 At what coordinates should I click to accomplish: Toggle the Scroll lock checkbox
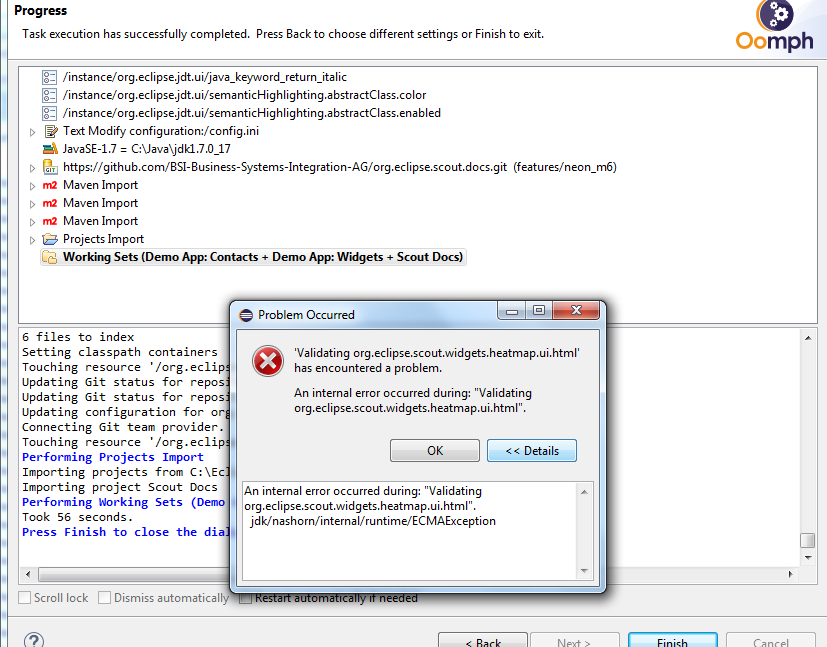pos(24,598)
